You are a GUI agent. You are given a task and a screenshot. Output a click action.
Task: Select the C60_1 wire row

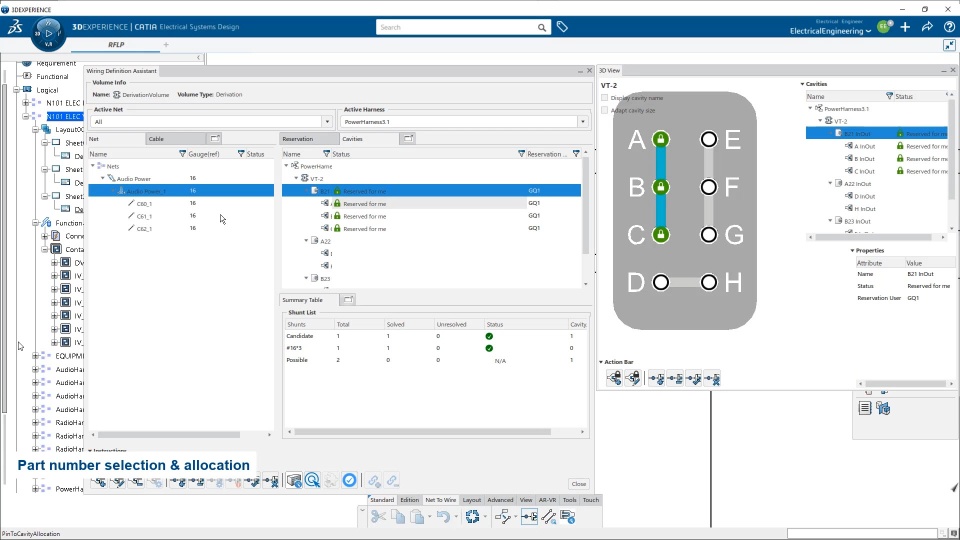click(x=181, y=203)
